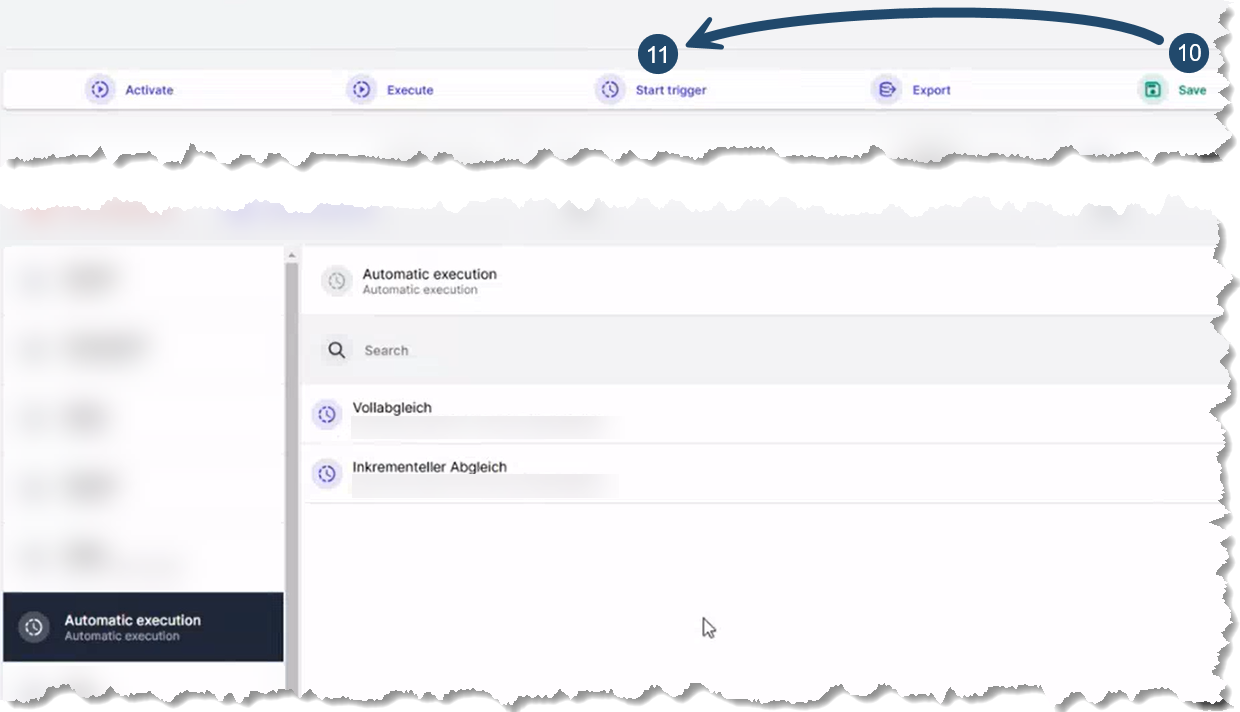The image size is (1240, 712).
Task: Select Automatic execution in the sidebar
Action: pos(143,627)
